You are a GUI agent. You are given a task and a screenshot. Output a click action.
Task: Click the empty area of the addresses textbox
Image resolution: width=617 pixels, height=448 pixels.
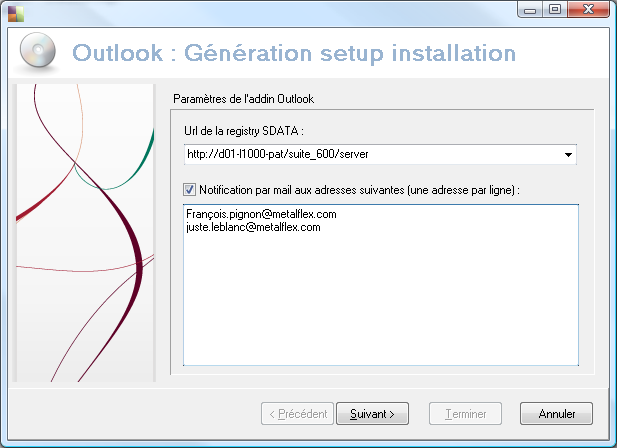(x=381, y=299)
